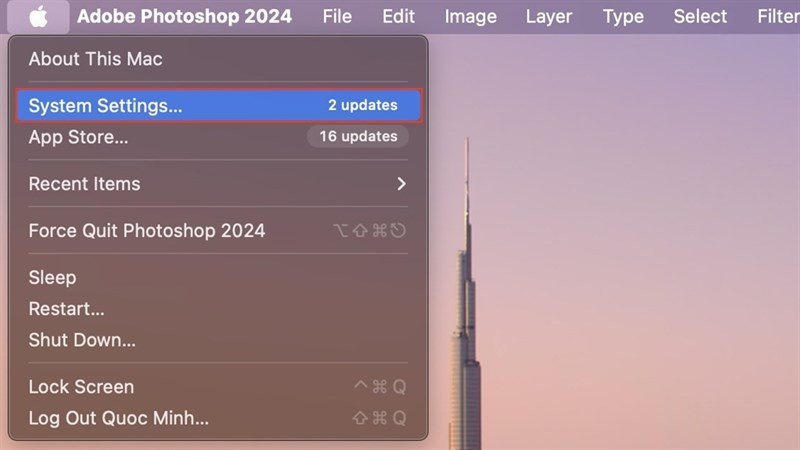Expand the Recent Items submenu
Image resolution: width=800 pixels, height=450 pixels.
218,184
